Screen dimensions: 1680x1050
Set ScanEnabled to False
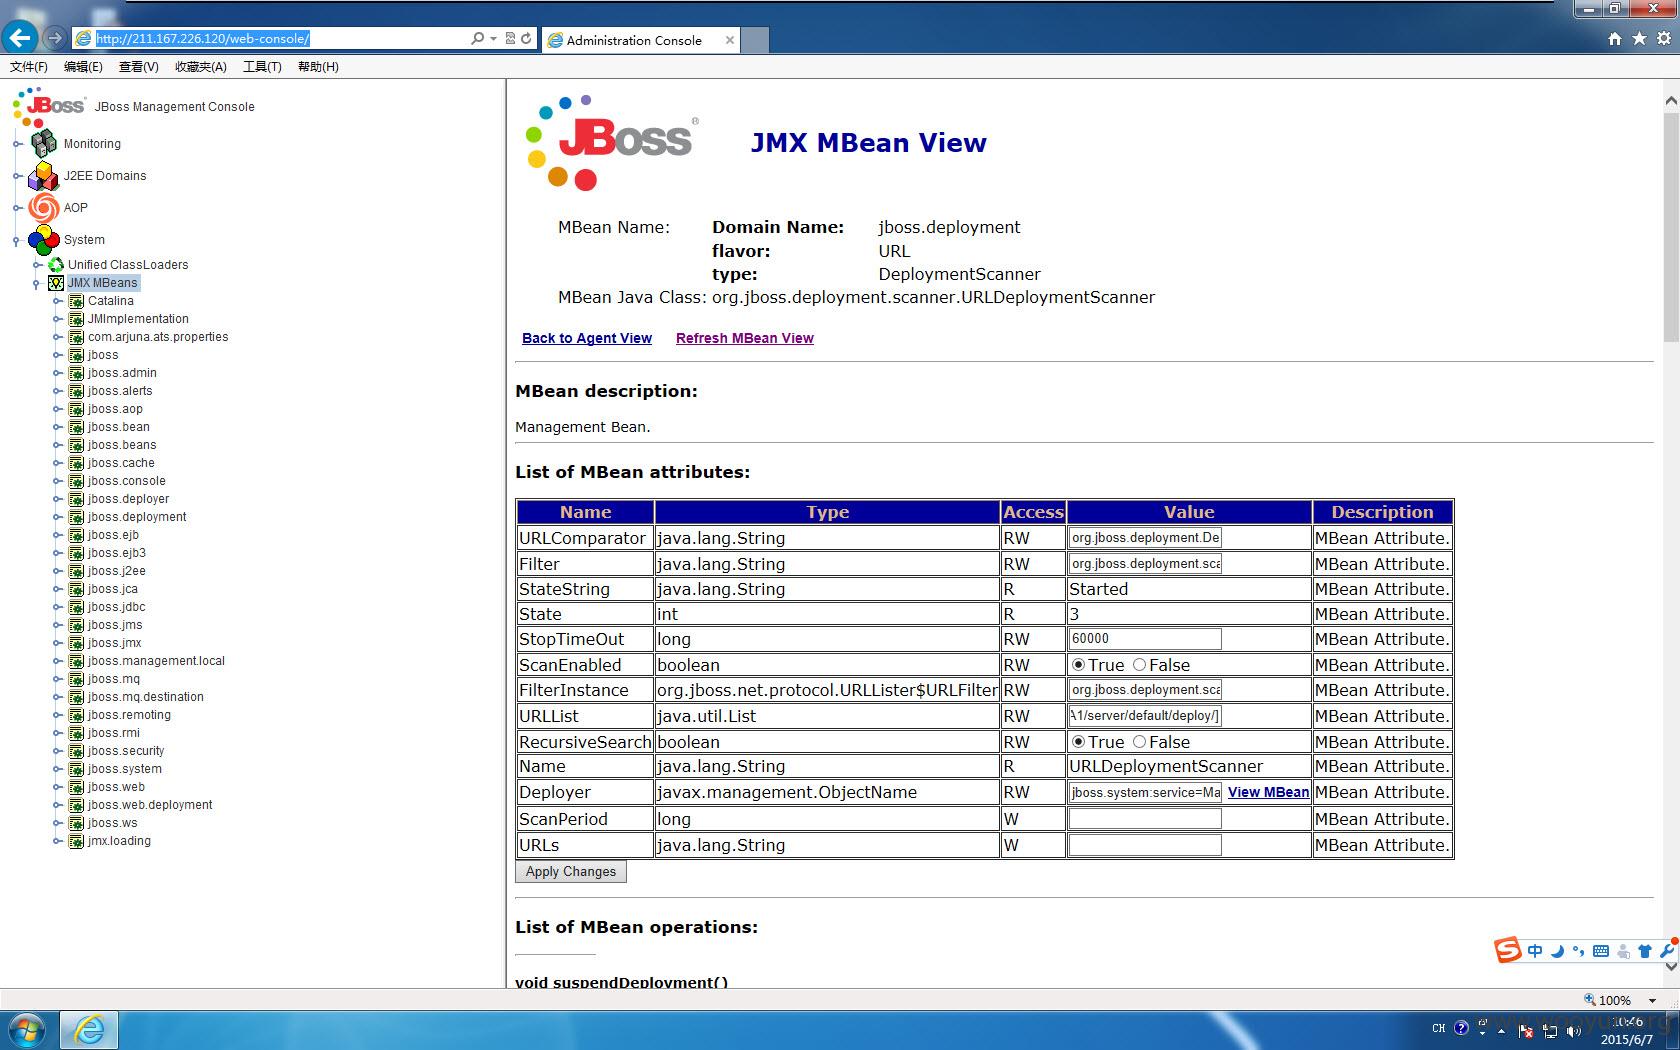[x=1139, y=665]
